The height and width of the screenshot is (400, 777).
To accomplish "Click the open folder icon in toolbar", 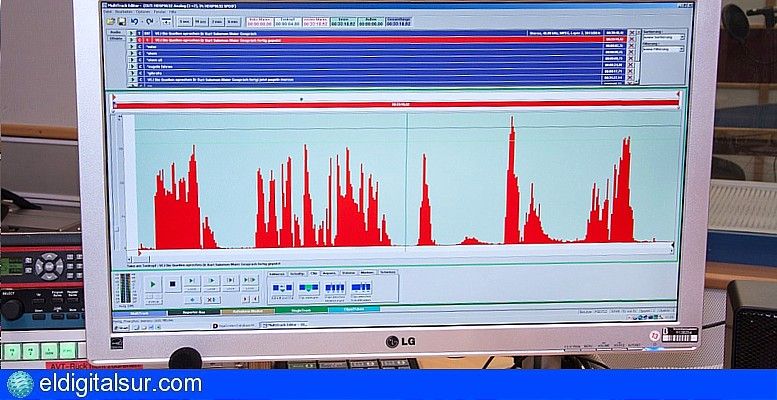I will coord(111,22).
